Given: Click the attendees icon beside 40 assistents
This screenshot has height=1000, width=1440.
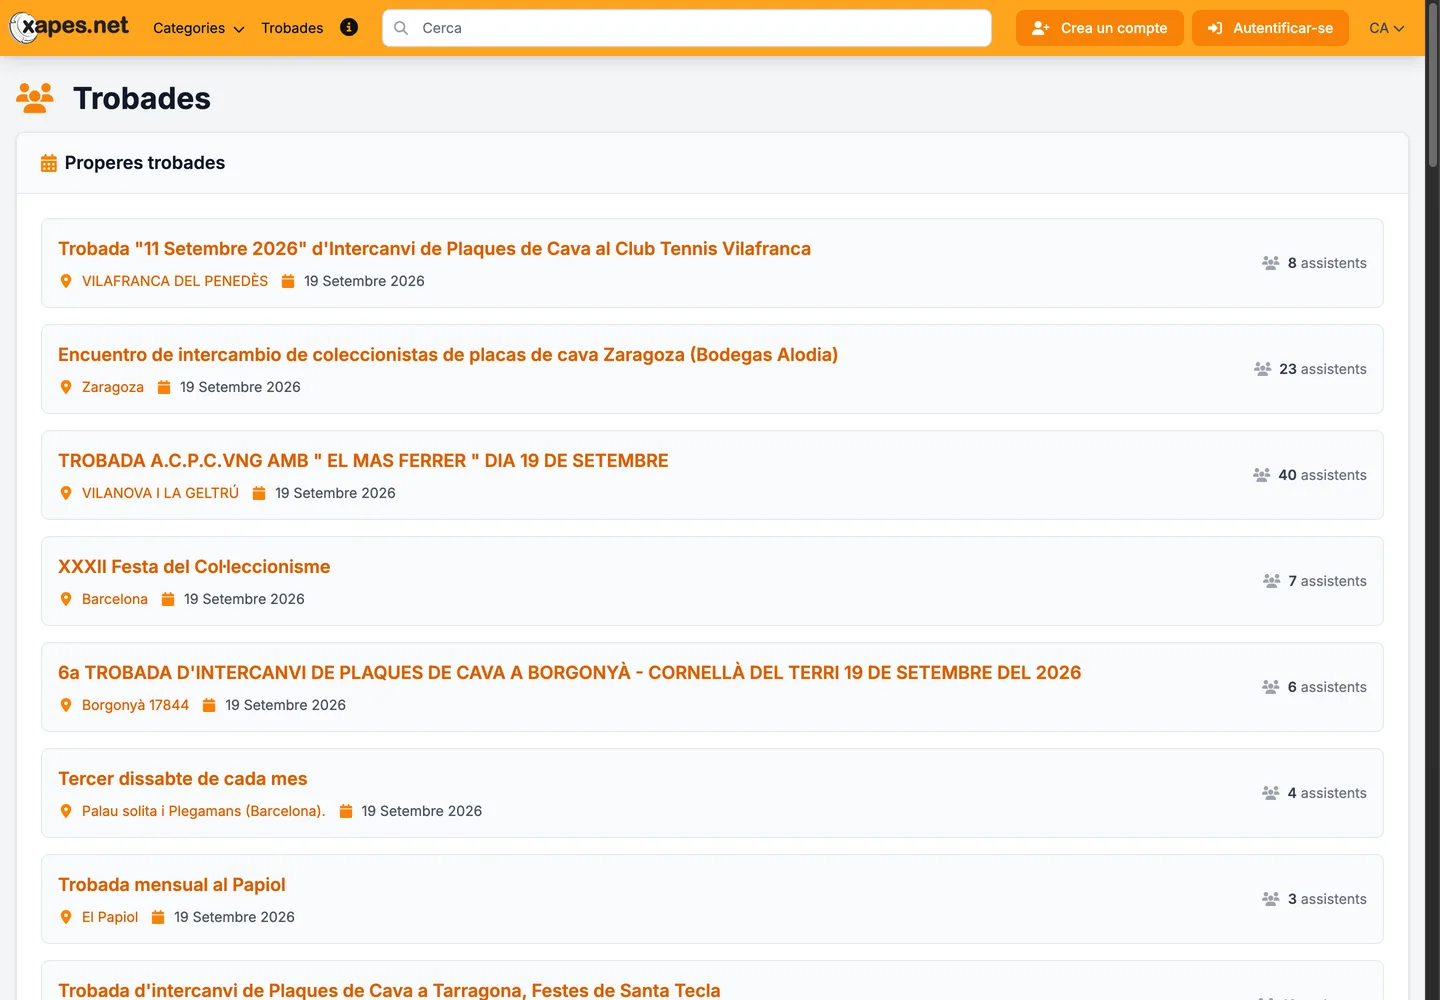Looking at the screenshot, I should 1262,475.
